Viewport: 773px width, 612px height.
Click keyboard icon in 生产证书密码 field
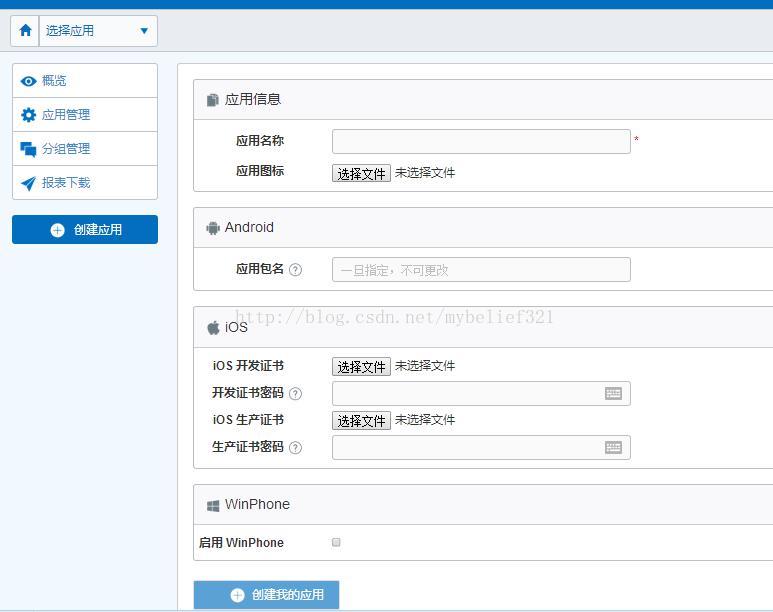pos(613,447)
